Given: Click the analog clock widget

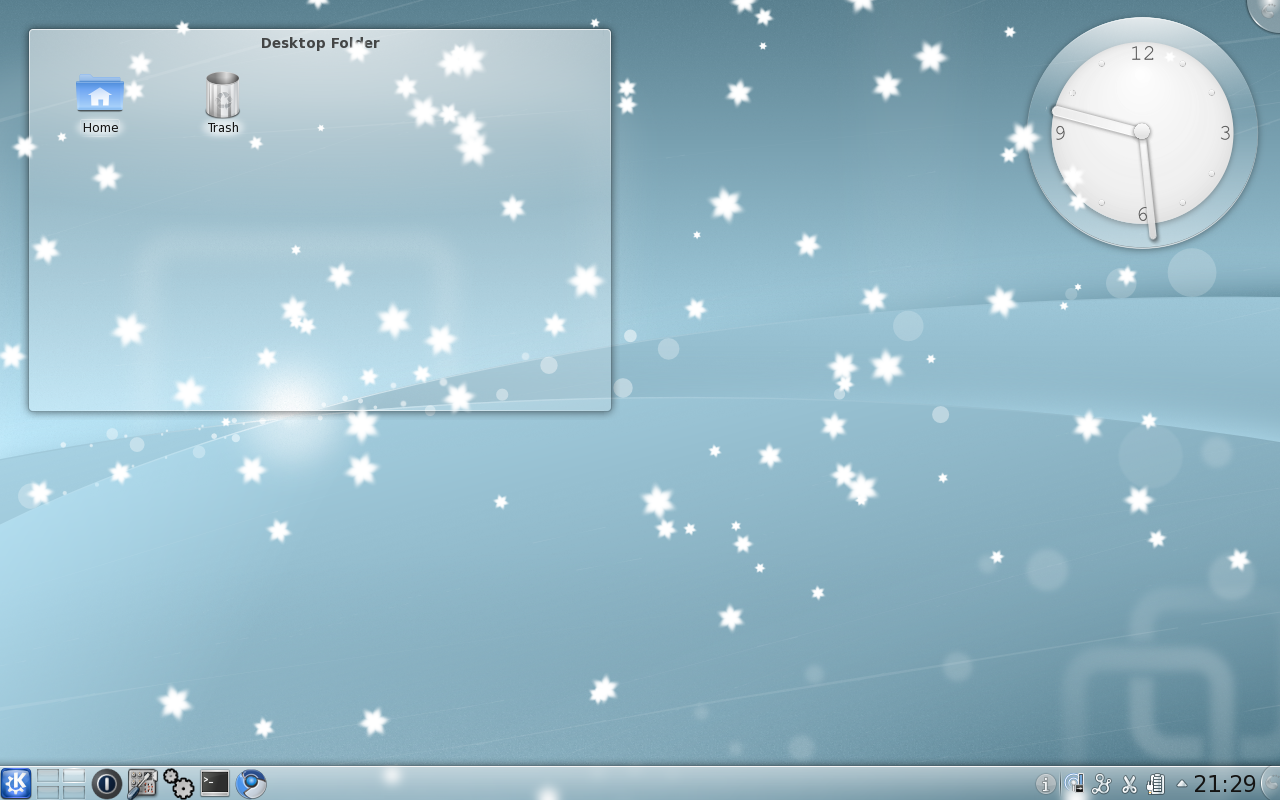Looking at the screenshot, I should coord(1142,132).
